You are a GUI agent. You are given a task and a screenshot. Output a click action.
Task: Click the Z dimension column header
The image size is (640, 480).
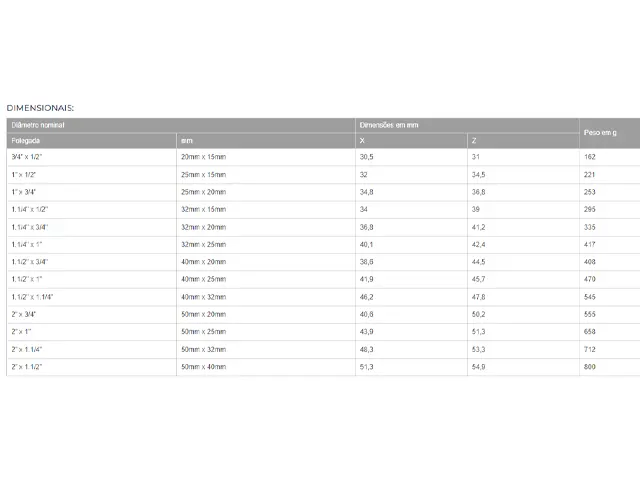(x=523, y=141)
